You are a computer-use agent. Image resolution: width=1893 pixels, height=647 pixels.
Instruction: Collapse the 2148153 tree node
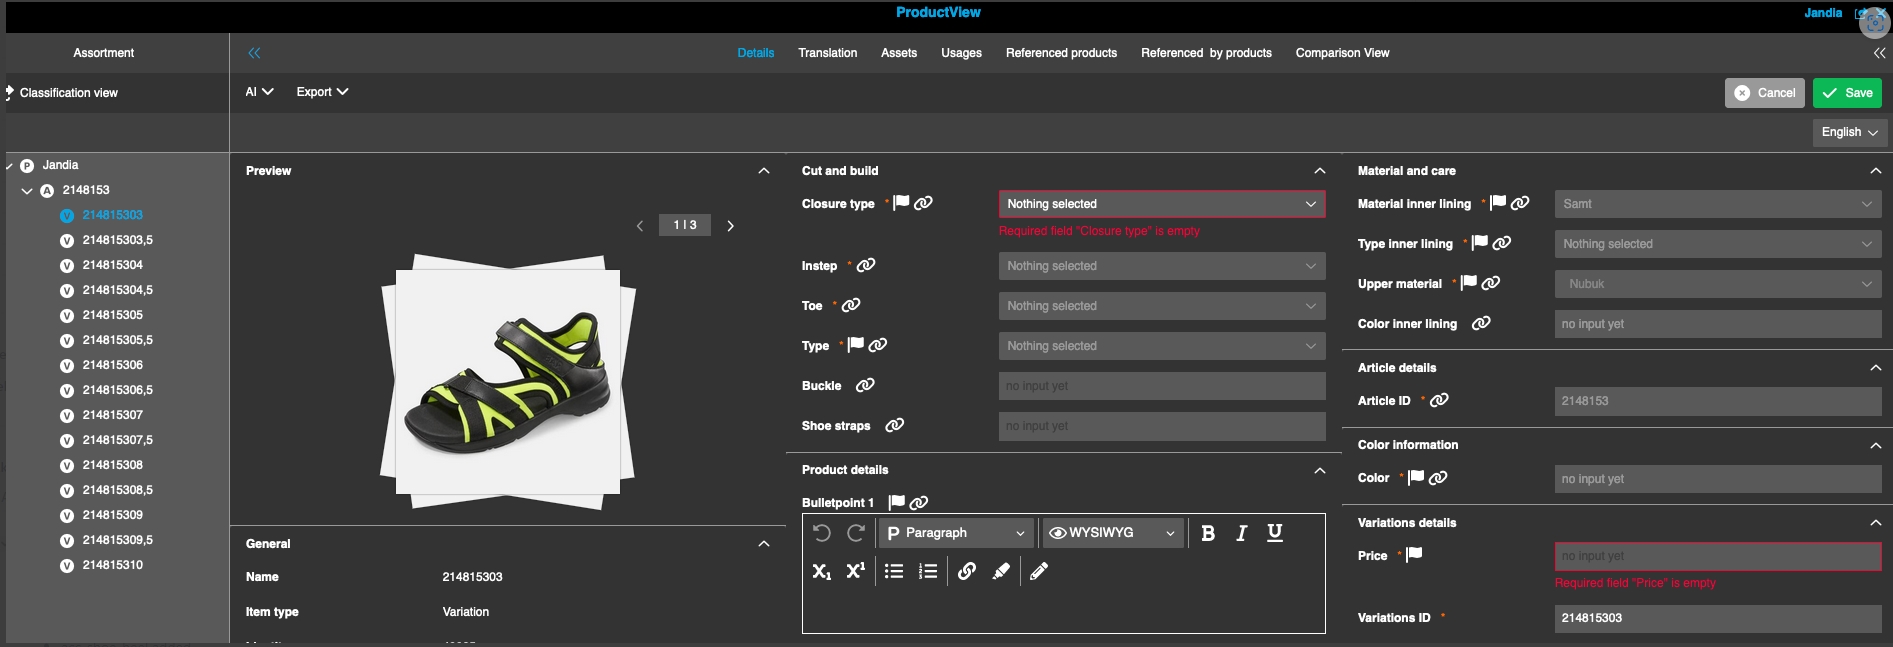[27, 190]
